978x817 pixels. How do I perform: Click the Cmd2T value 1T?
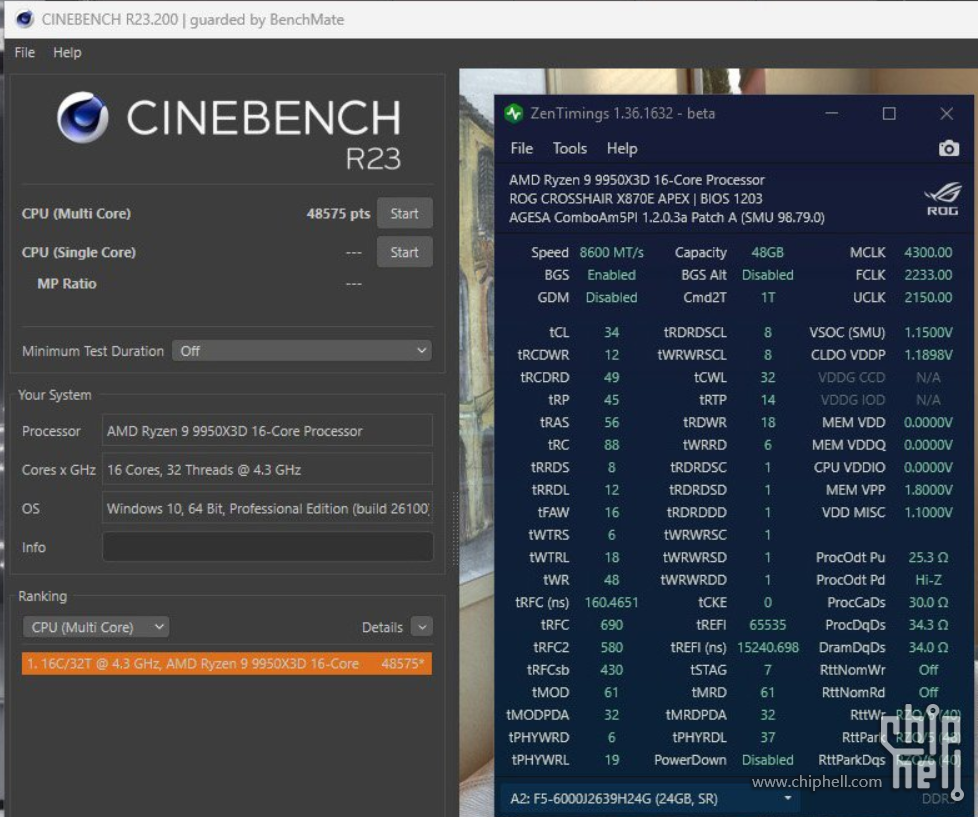point(767,297)
